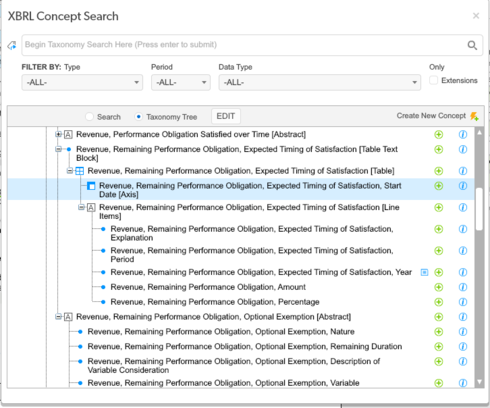This screenshot has width=490, height=408.
Task: Click green plus for Optional Exemption, Remaining Duration
Action: pos(439,347)
